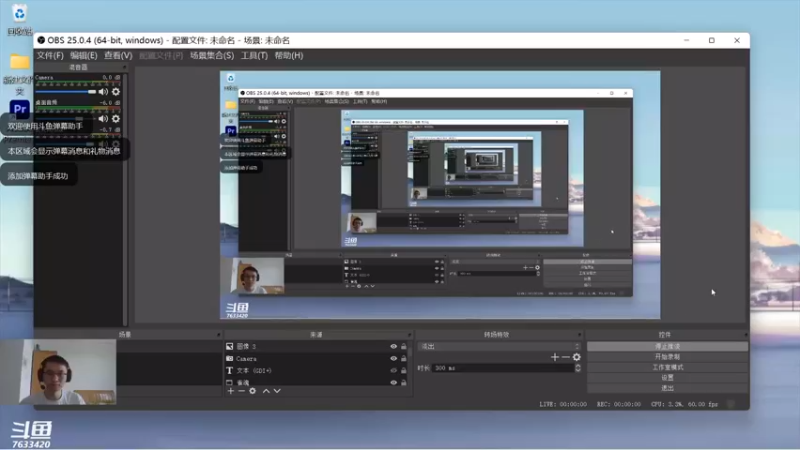800x450 pixels.
Task: Toggle eye of last source in list
Action: [x=393, y=382]
